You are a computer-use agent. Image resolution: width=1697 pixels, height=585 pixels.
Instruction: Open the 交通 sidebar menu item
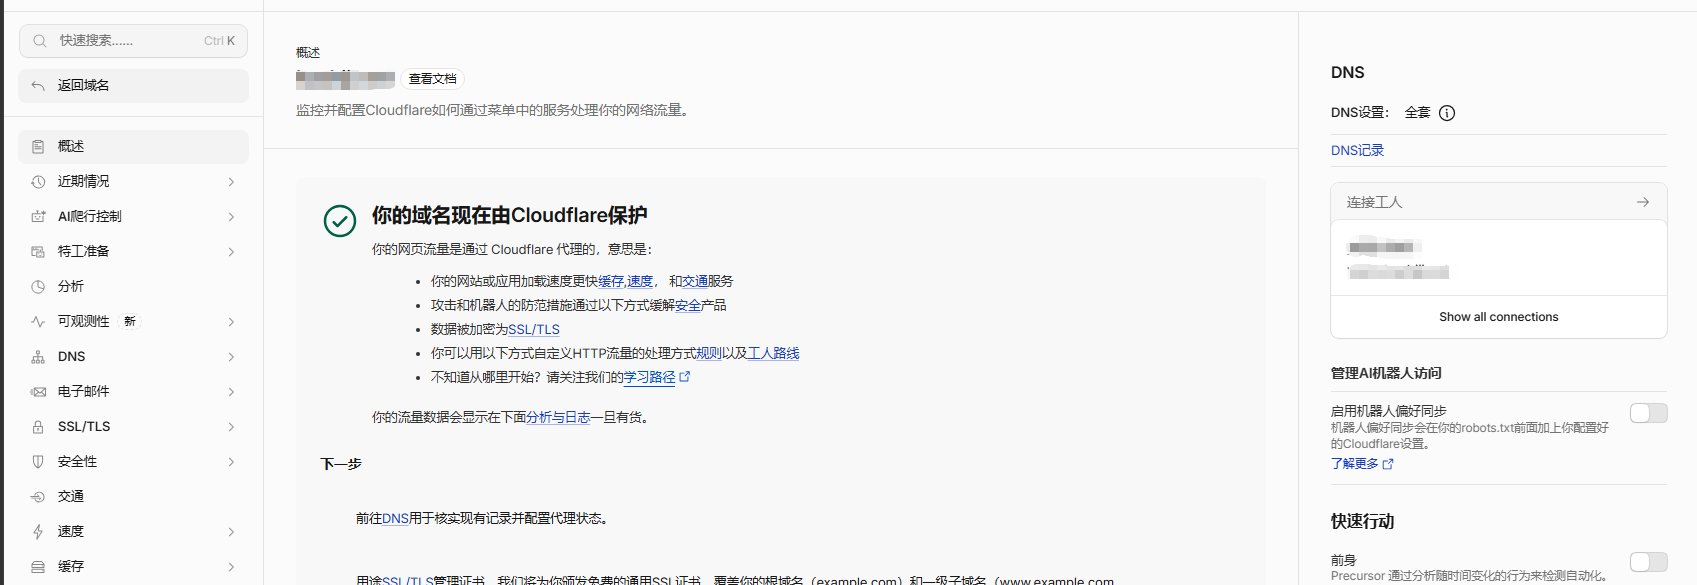pos(133,497)
